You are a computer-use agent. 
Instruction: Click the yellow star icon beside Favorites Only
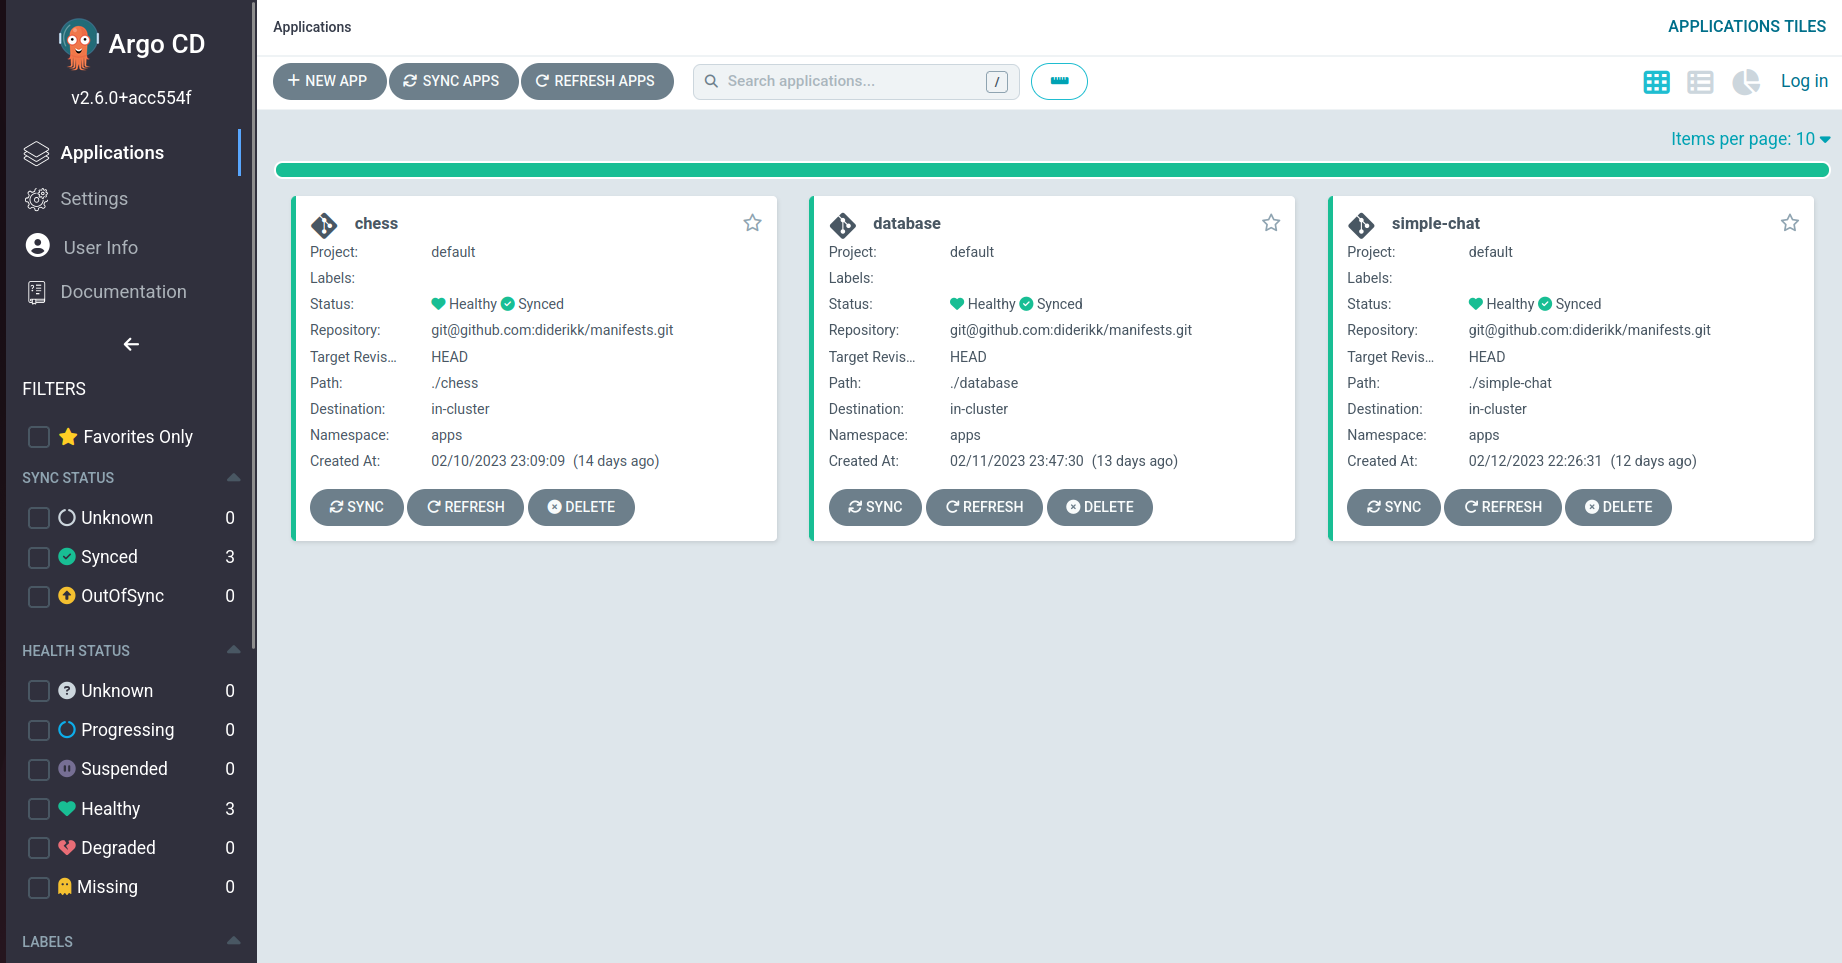click(x=68, y=436)
